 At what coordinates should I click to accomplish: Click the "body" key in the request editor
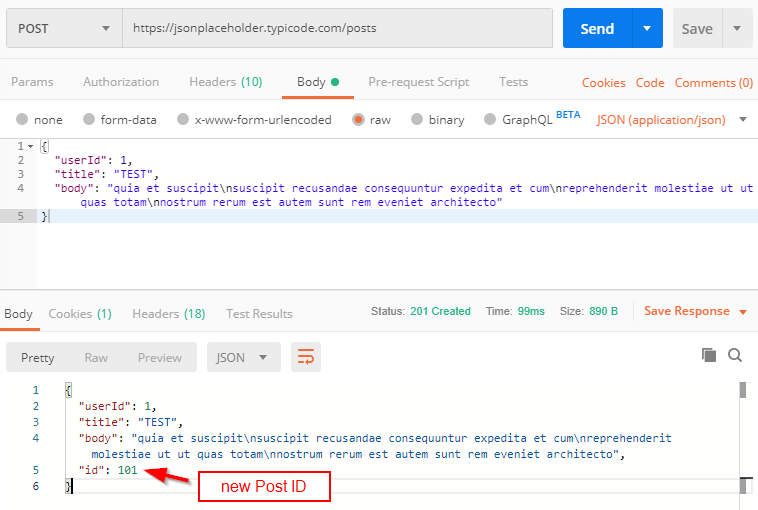[74, 188]
